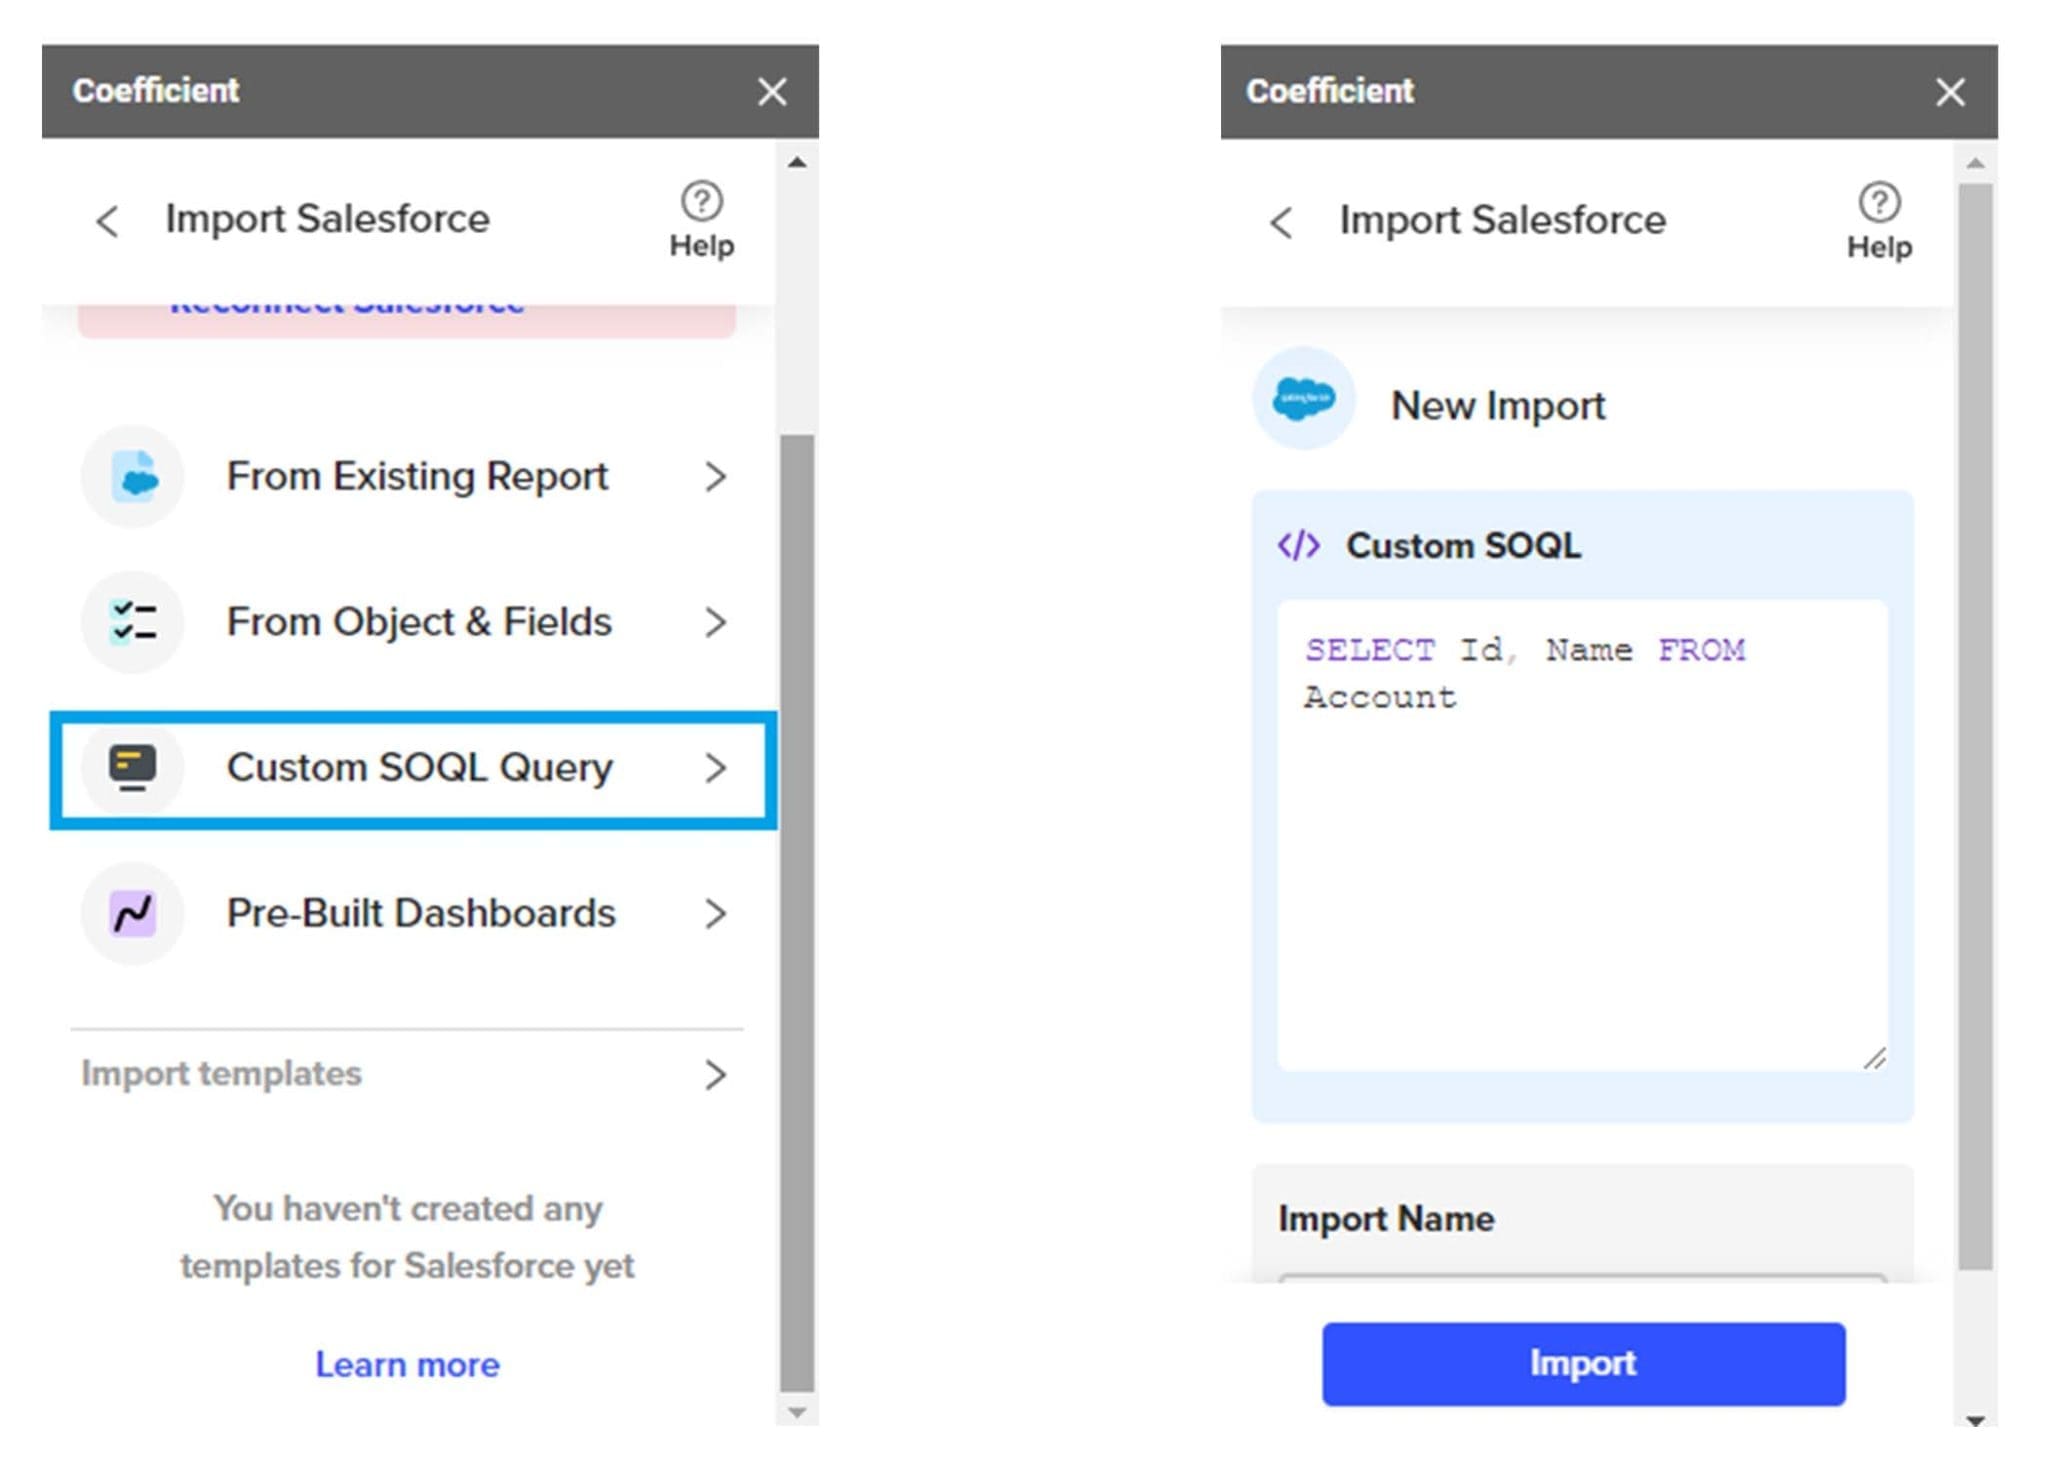Screen dimensions: 2048x1463
Task: Open Help from the right panel
Action: (x=1878, y=218)
